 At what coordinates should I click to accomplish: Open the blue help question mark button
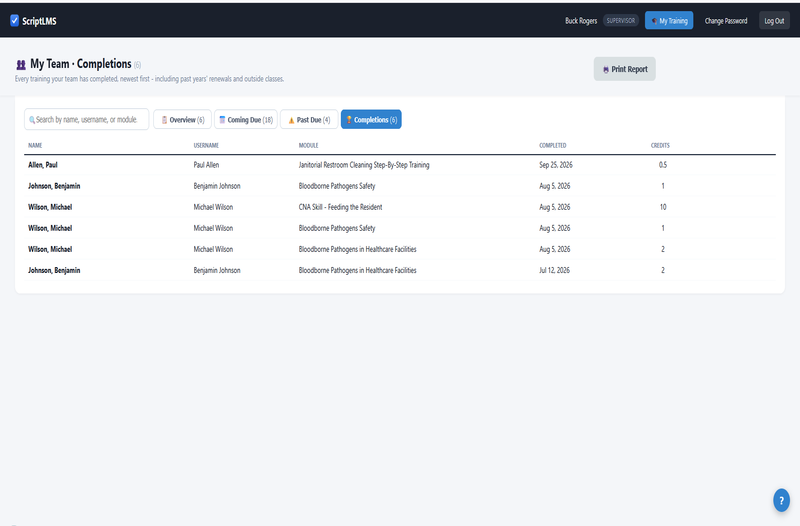click(781, 500)
